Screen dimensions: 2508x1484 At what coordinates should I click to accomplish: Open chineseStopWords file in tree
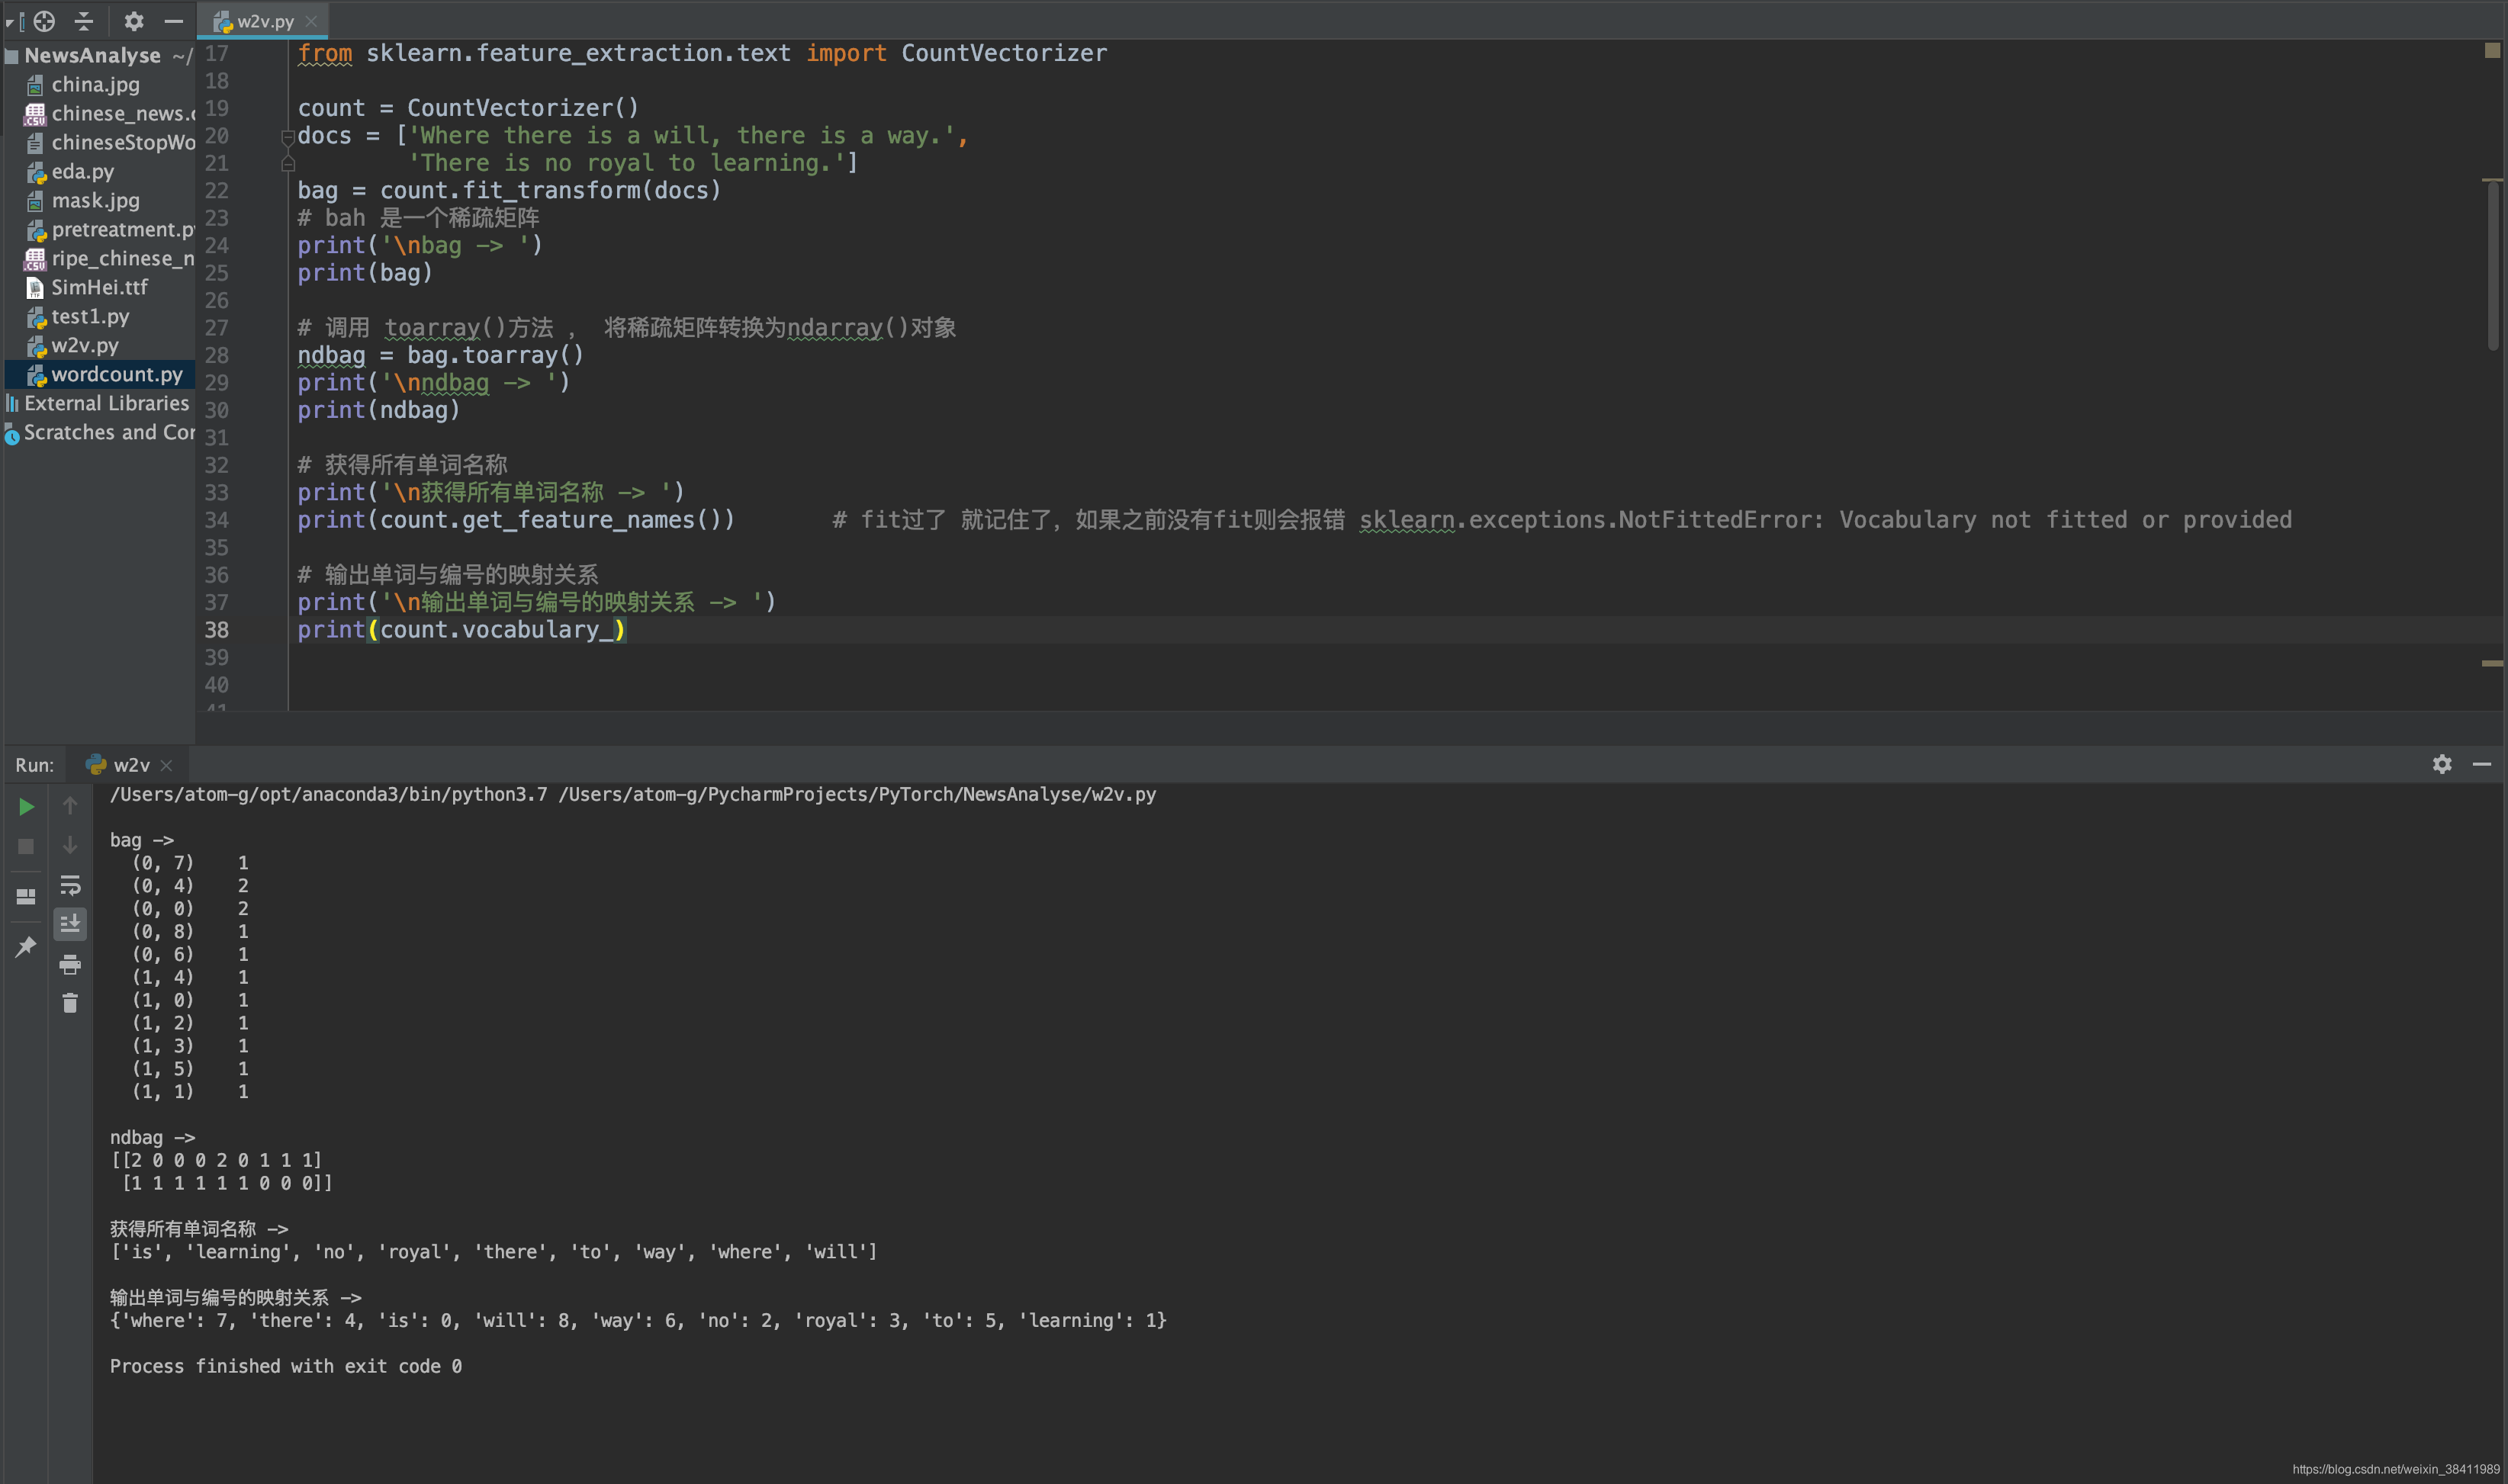pyautogui.click(x=108, y=142)
